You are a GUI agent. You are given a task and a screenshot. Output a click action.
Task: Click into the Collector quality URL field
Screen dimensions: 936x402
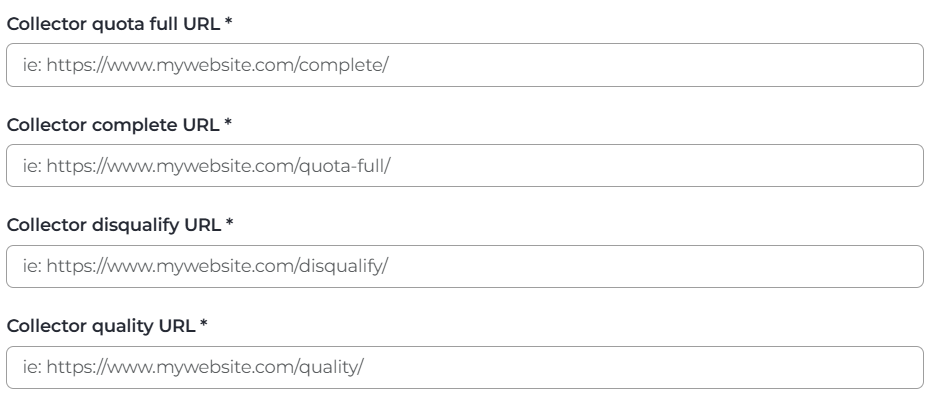464,367
